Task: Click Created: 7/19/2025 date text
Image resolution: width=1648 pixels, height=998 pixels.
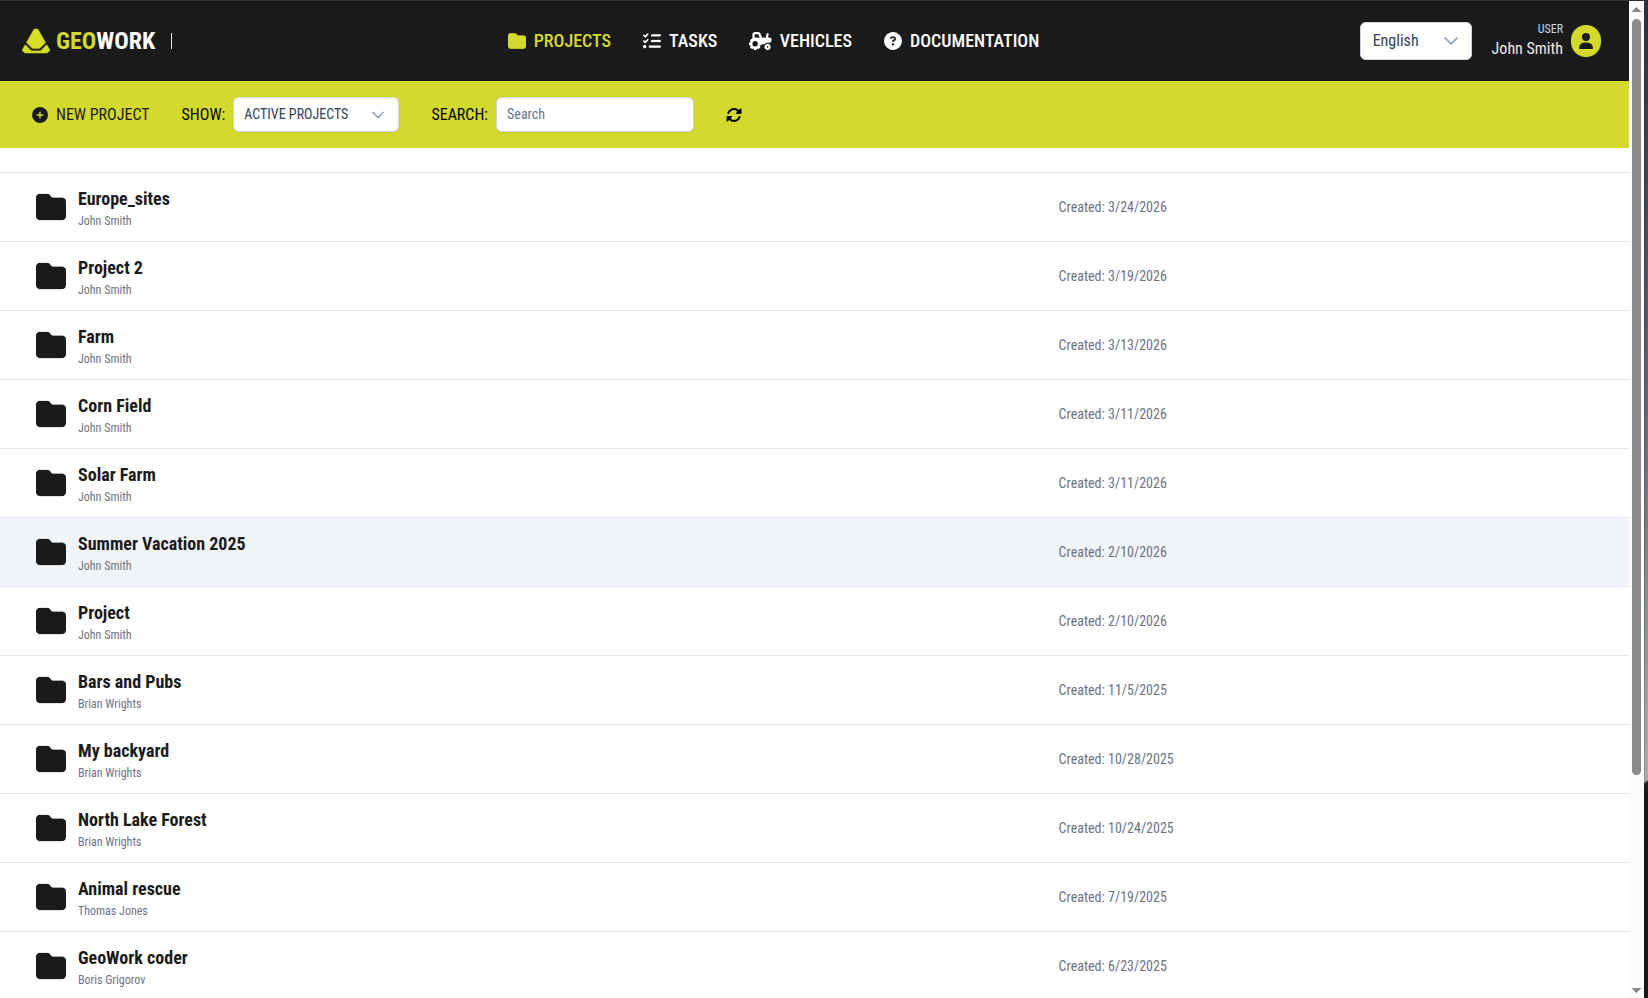Action: pos(1112,897)
